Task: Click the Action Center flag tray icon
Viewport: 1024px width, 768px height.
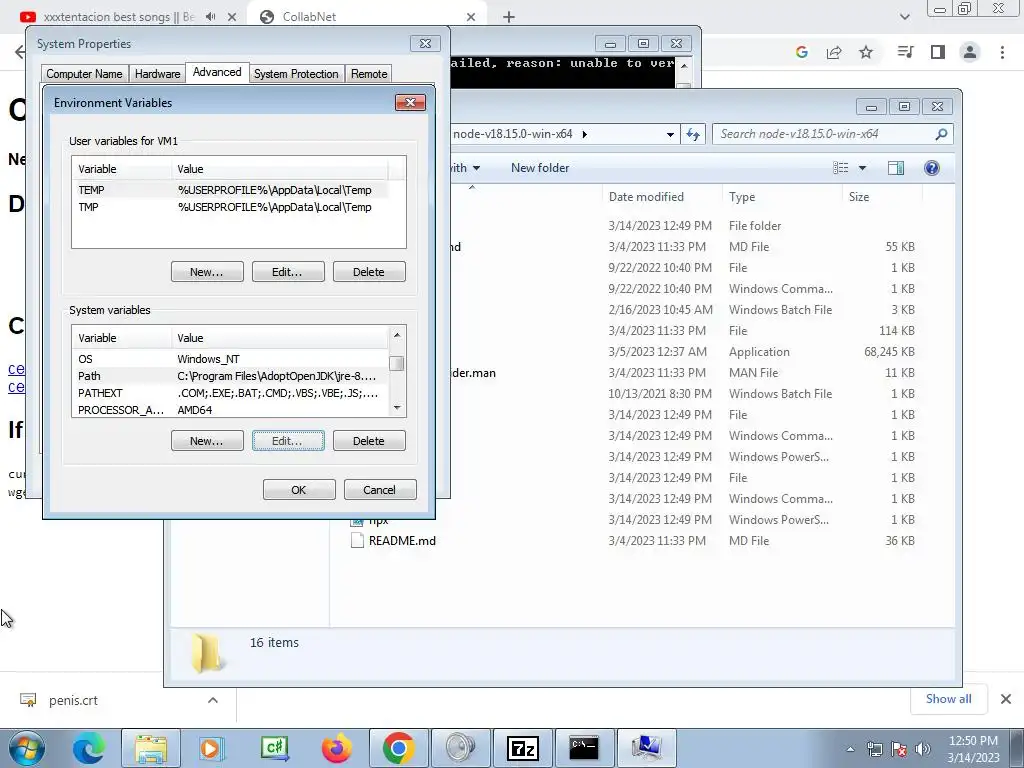Action: point(899,749)
